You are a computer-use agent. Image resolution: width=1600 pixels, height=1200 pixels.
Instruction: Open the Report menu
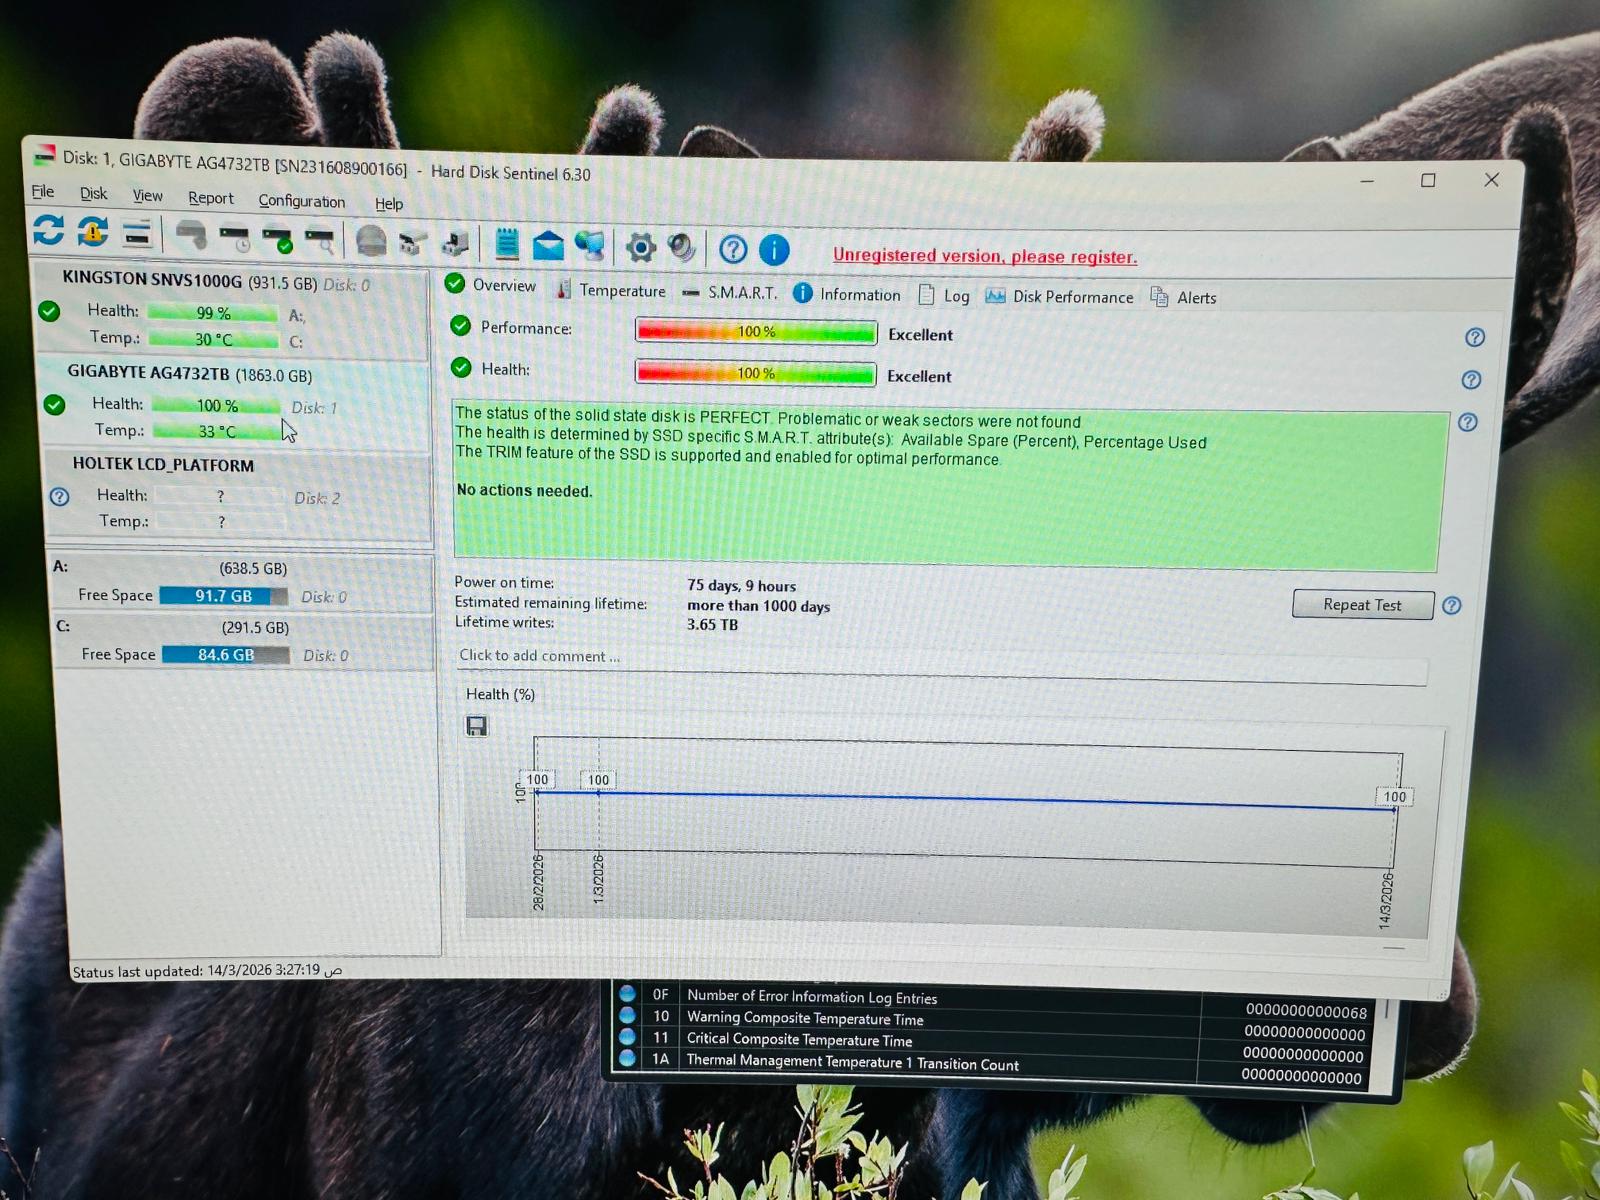coord(210,198)
